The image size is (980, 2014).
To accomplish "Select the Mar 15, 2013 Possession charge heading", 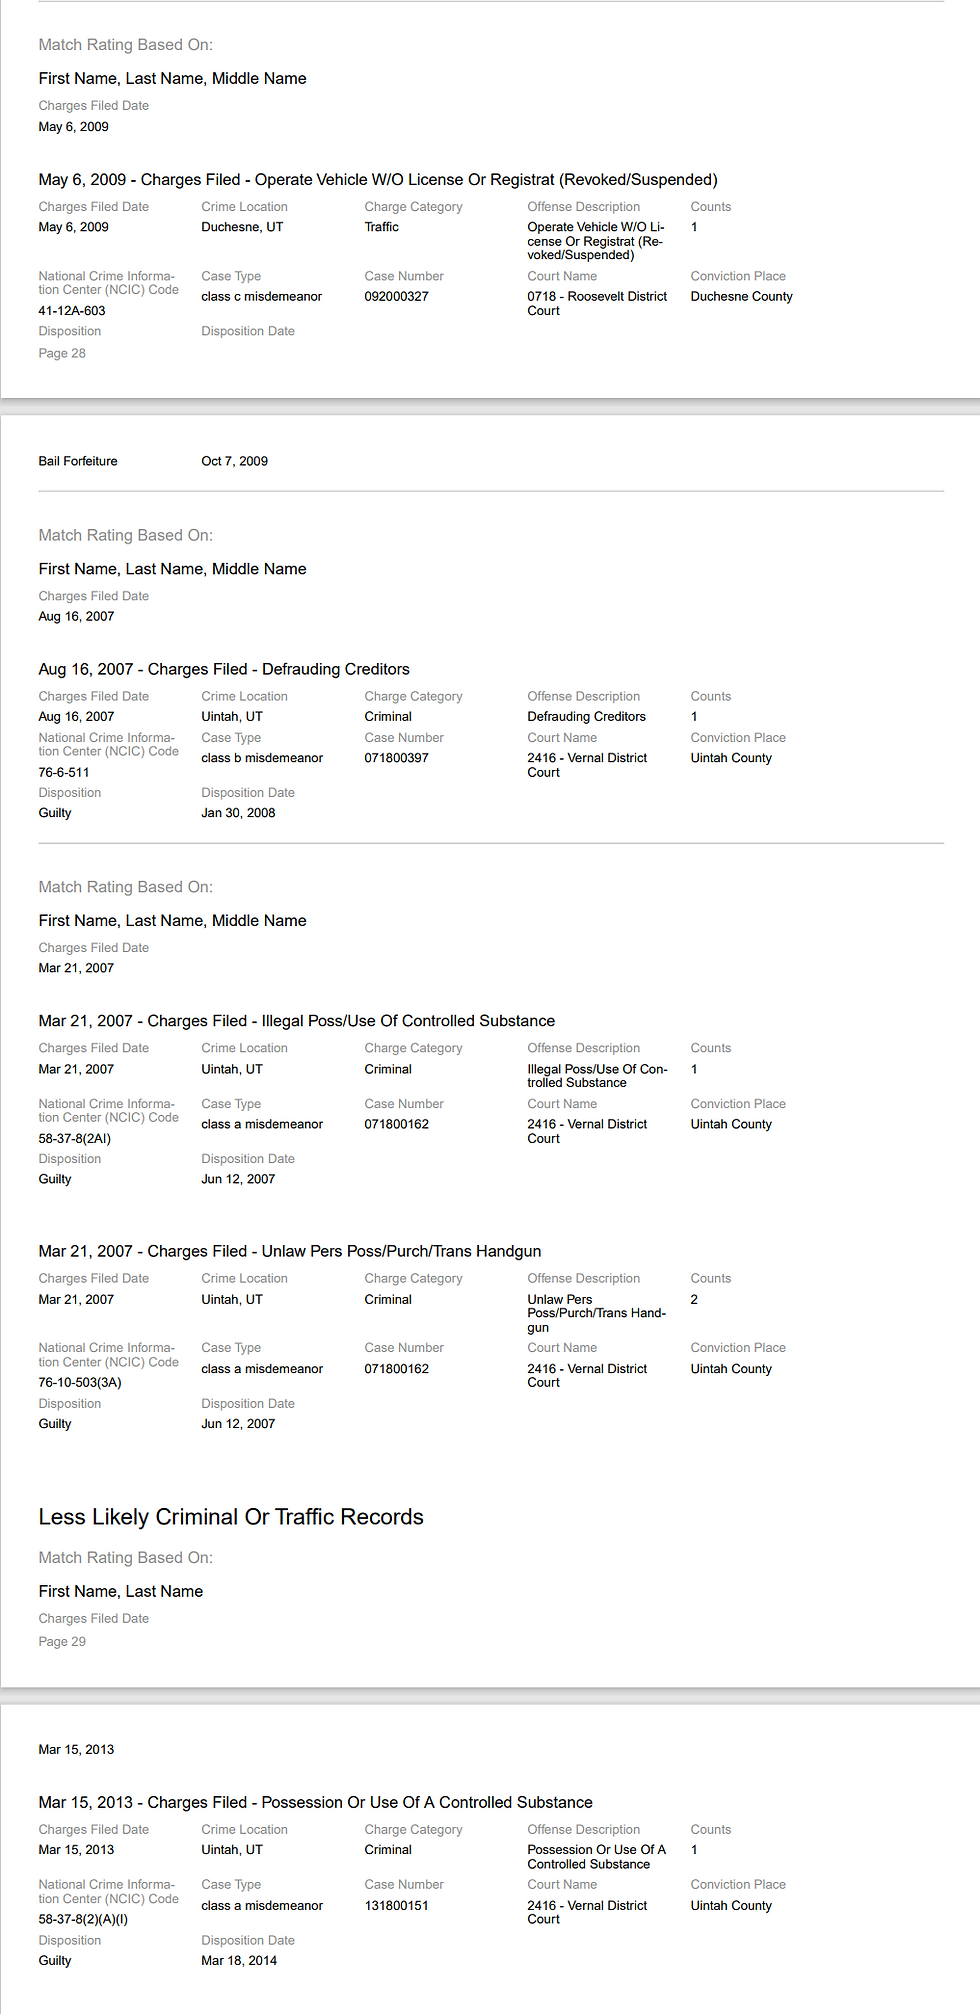I will click(315, 1802).
